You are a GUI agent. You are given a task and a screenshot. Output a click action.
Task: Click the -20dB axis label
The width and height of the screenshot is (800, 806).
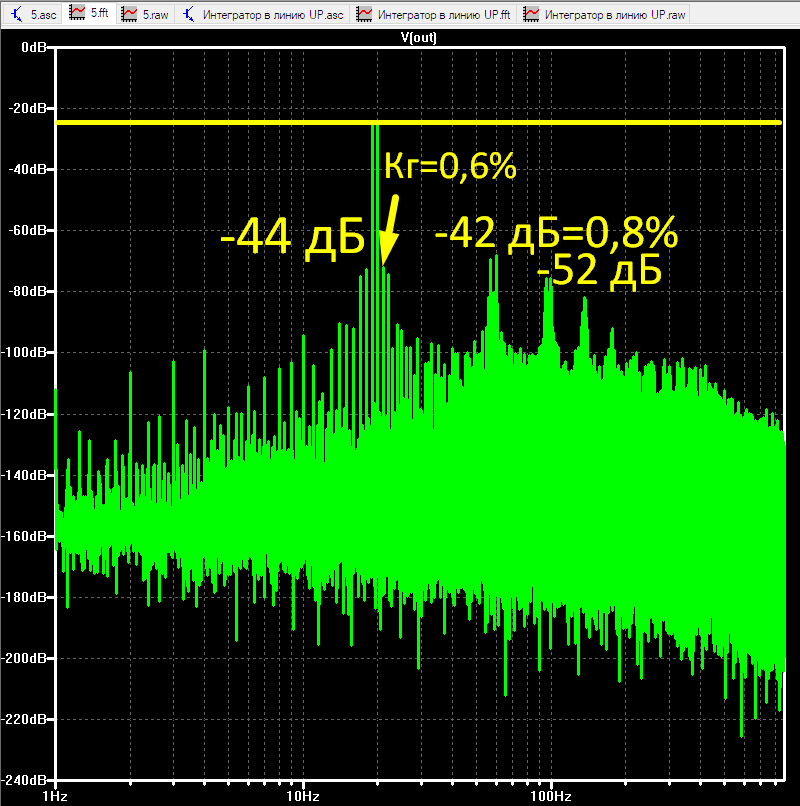pyautogui.click(x=27, y=108)
